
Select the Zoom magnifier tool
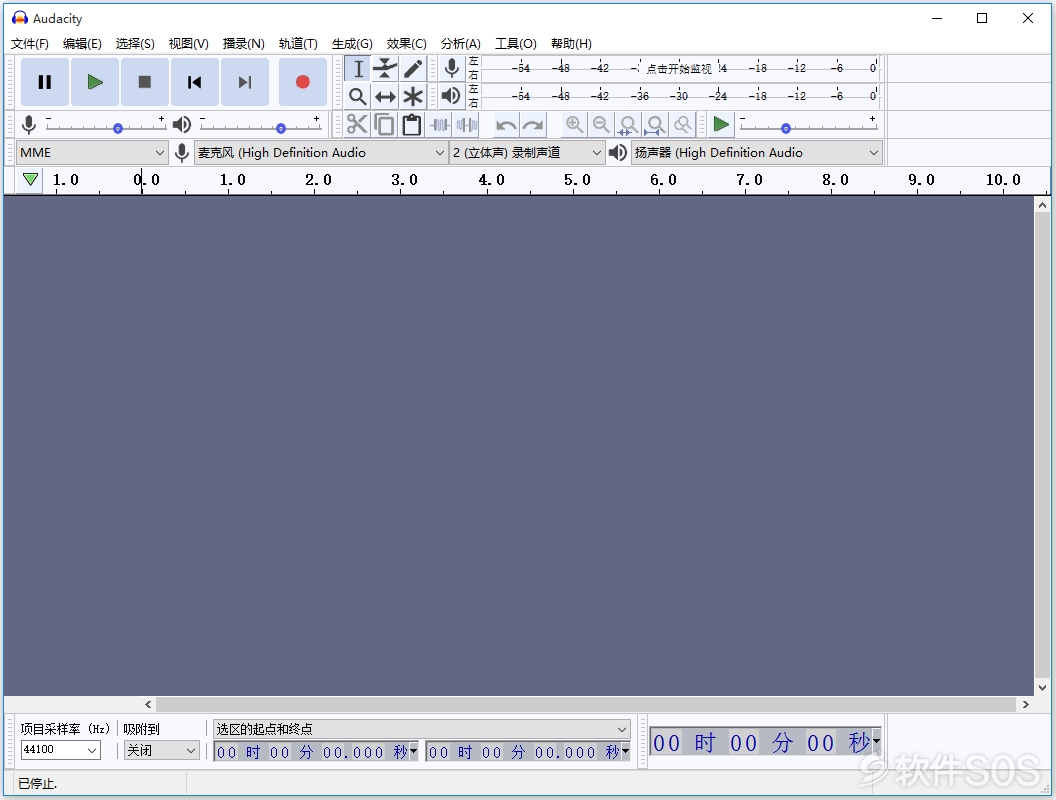[358, 96]
